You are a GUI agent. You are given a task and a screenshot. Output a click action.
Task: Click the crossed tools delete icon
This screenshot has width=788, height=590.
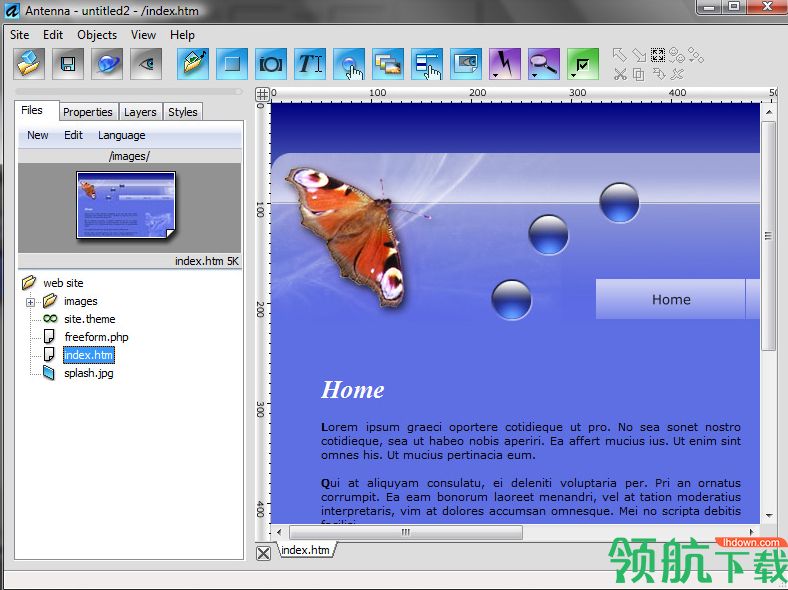(x=677, y=75)
